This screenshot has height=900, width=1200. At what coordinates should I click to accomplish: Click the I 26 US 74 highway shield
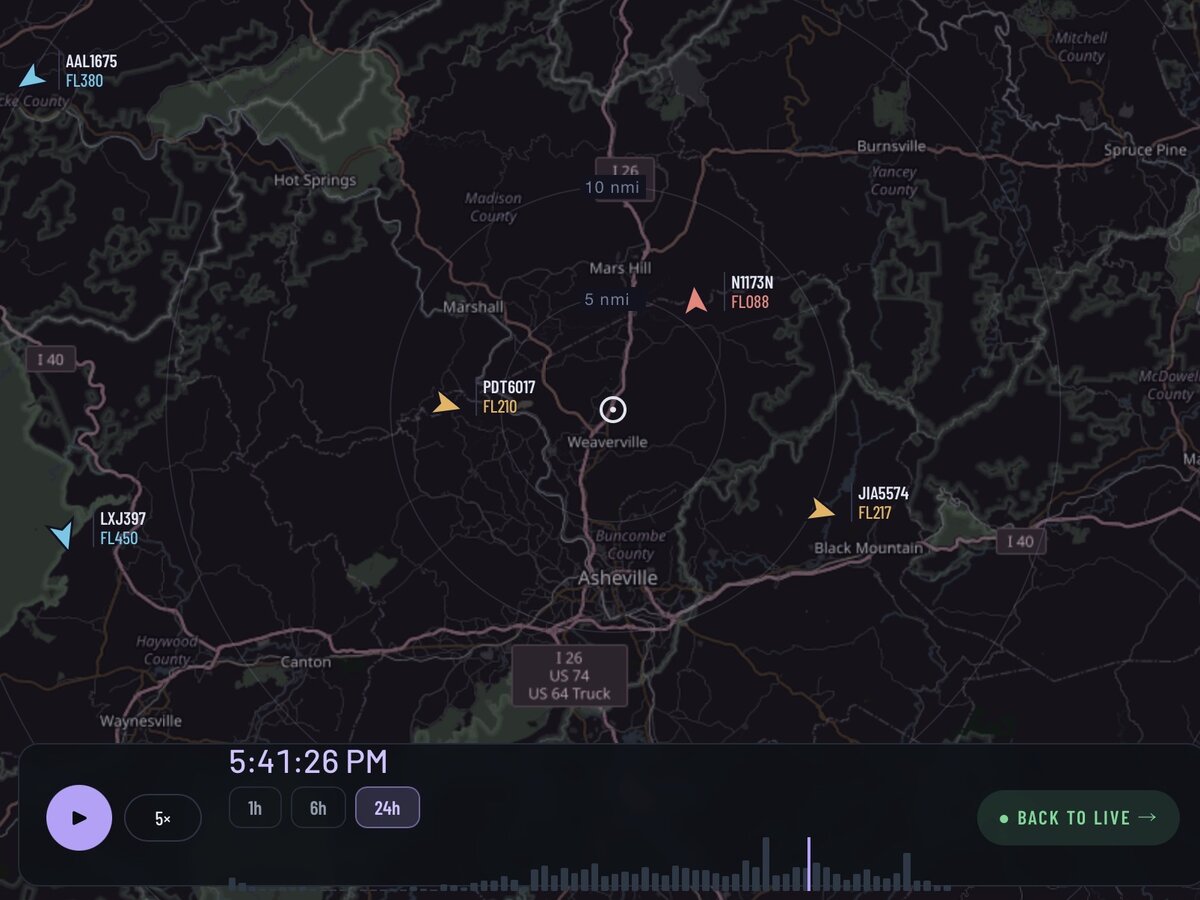[x=570, y=676]
